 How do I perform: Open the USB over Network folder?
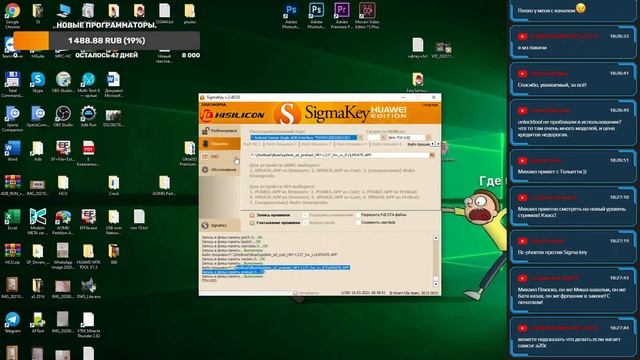point(113,222)
